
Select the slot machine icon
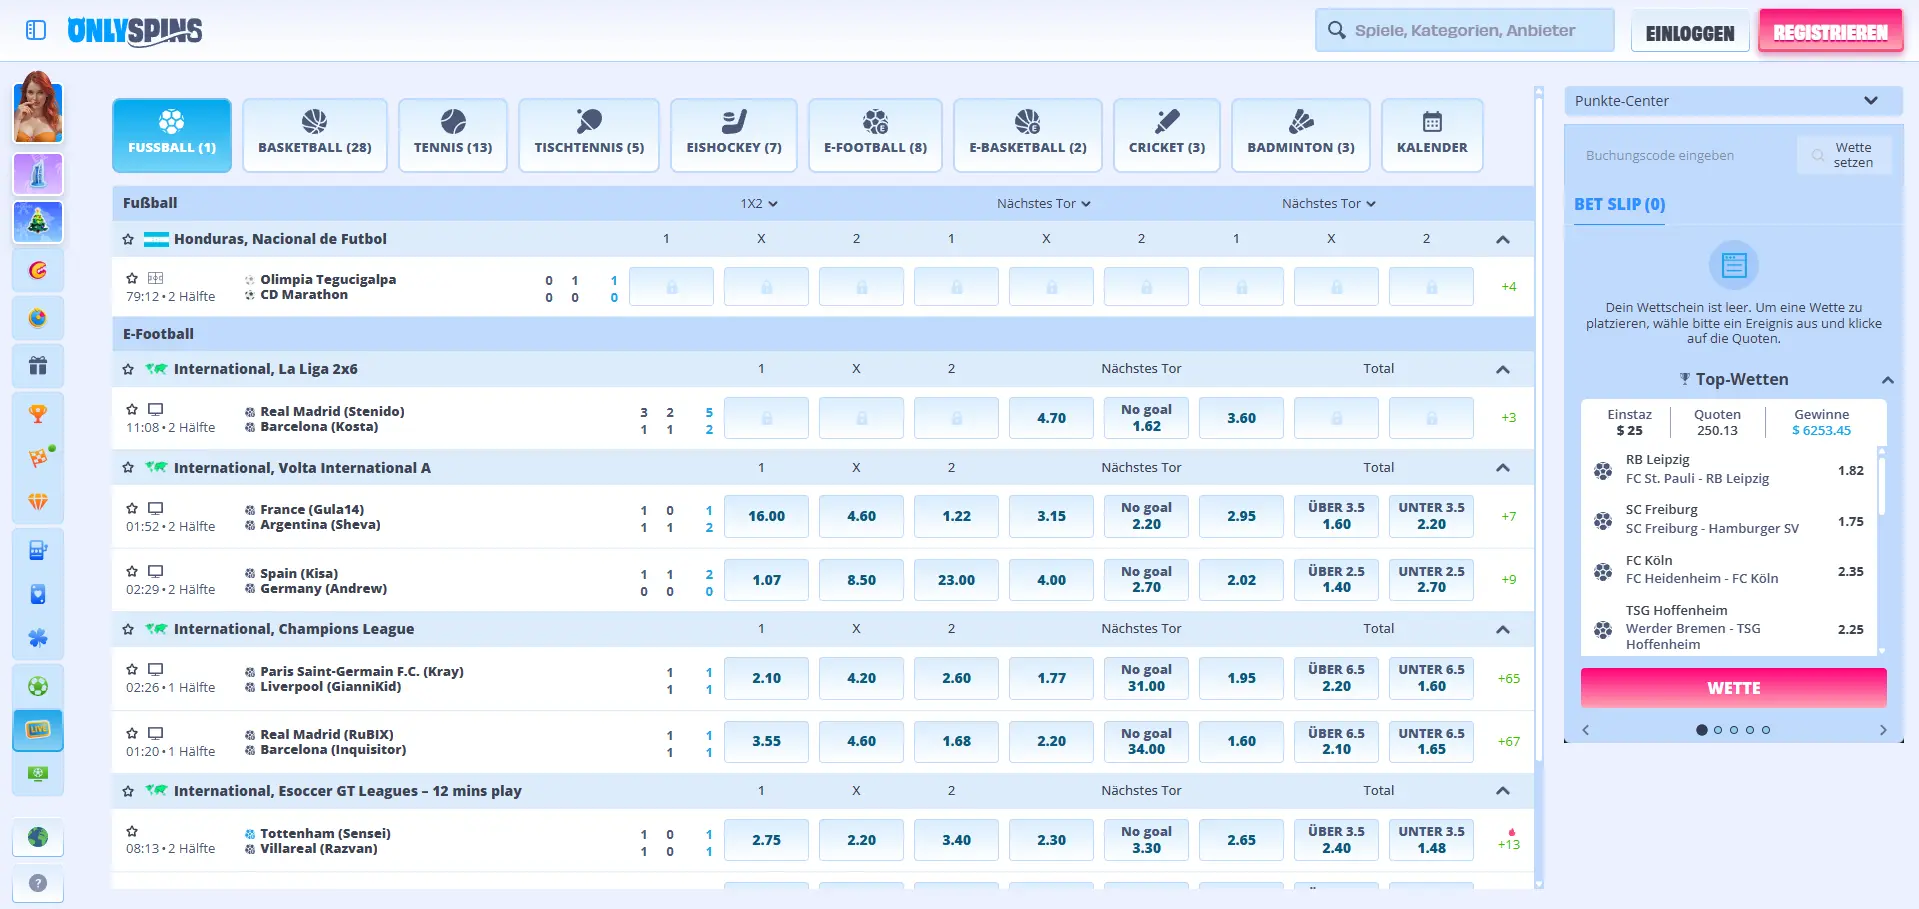coord(37,550)
